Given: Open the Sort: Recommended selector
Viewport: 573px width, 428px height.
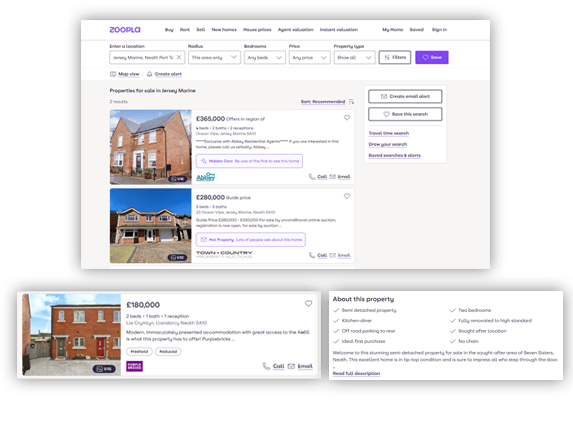Looking at the screenshot, I should (x=323, y=101).
